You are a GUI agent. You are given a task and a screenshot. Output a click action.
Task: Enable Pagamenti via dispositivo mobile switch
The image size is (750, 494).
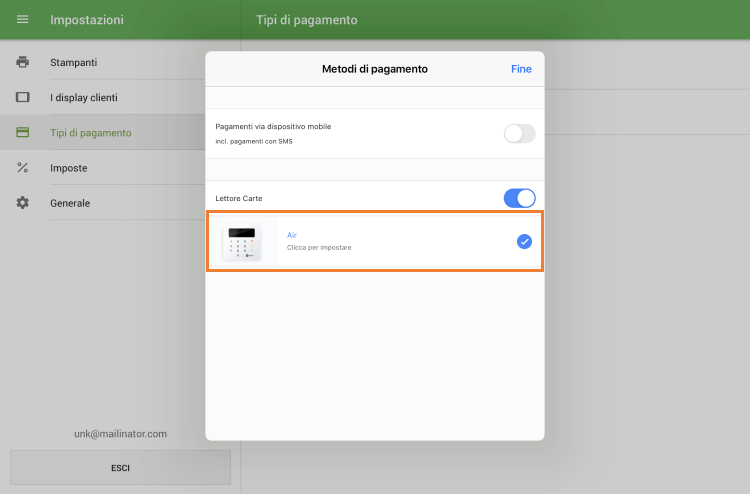519,133
